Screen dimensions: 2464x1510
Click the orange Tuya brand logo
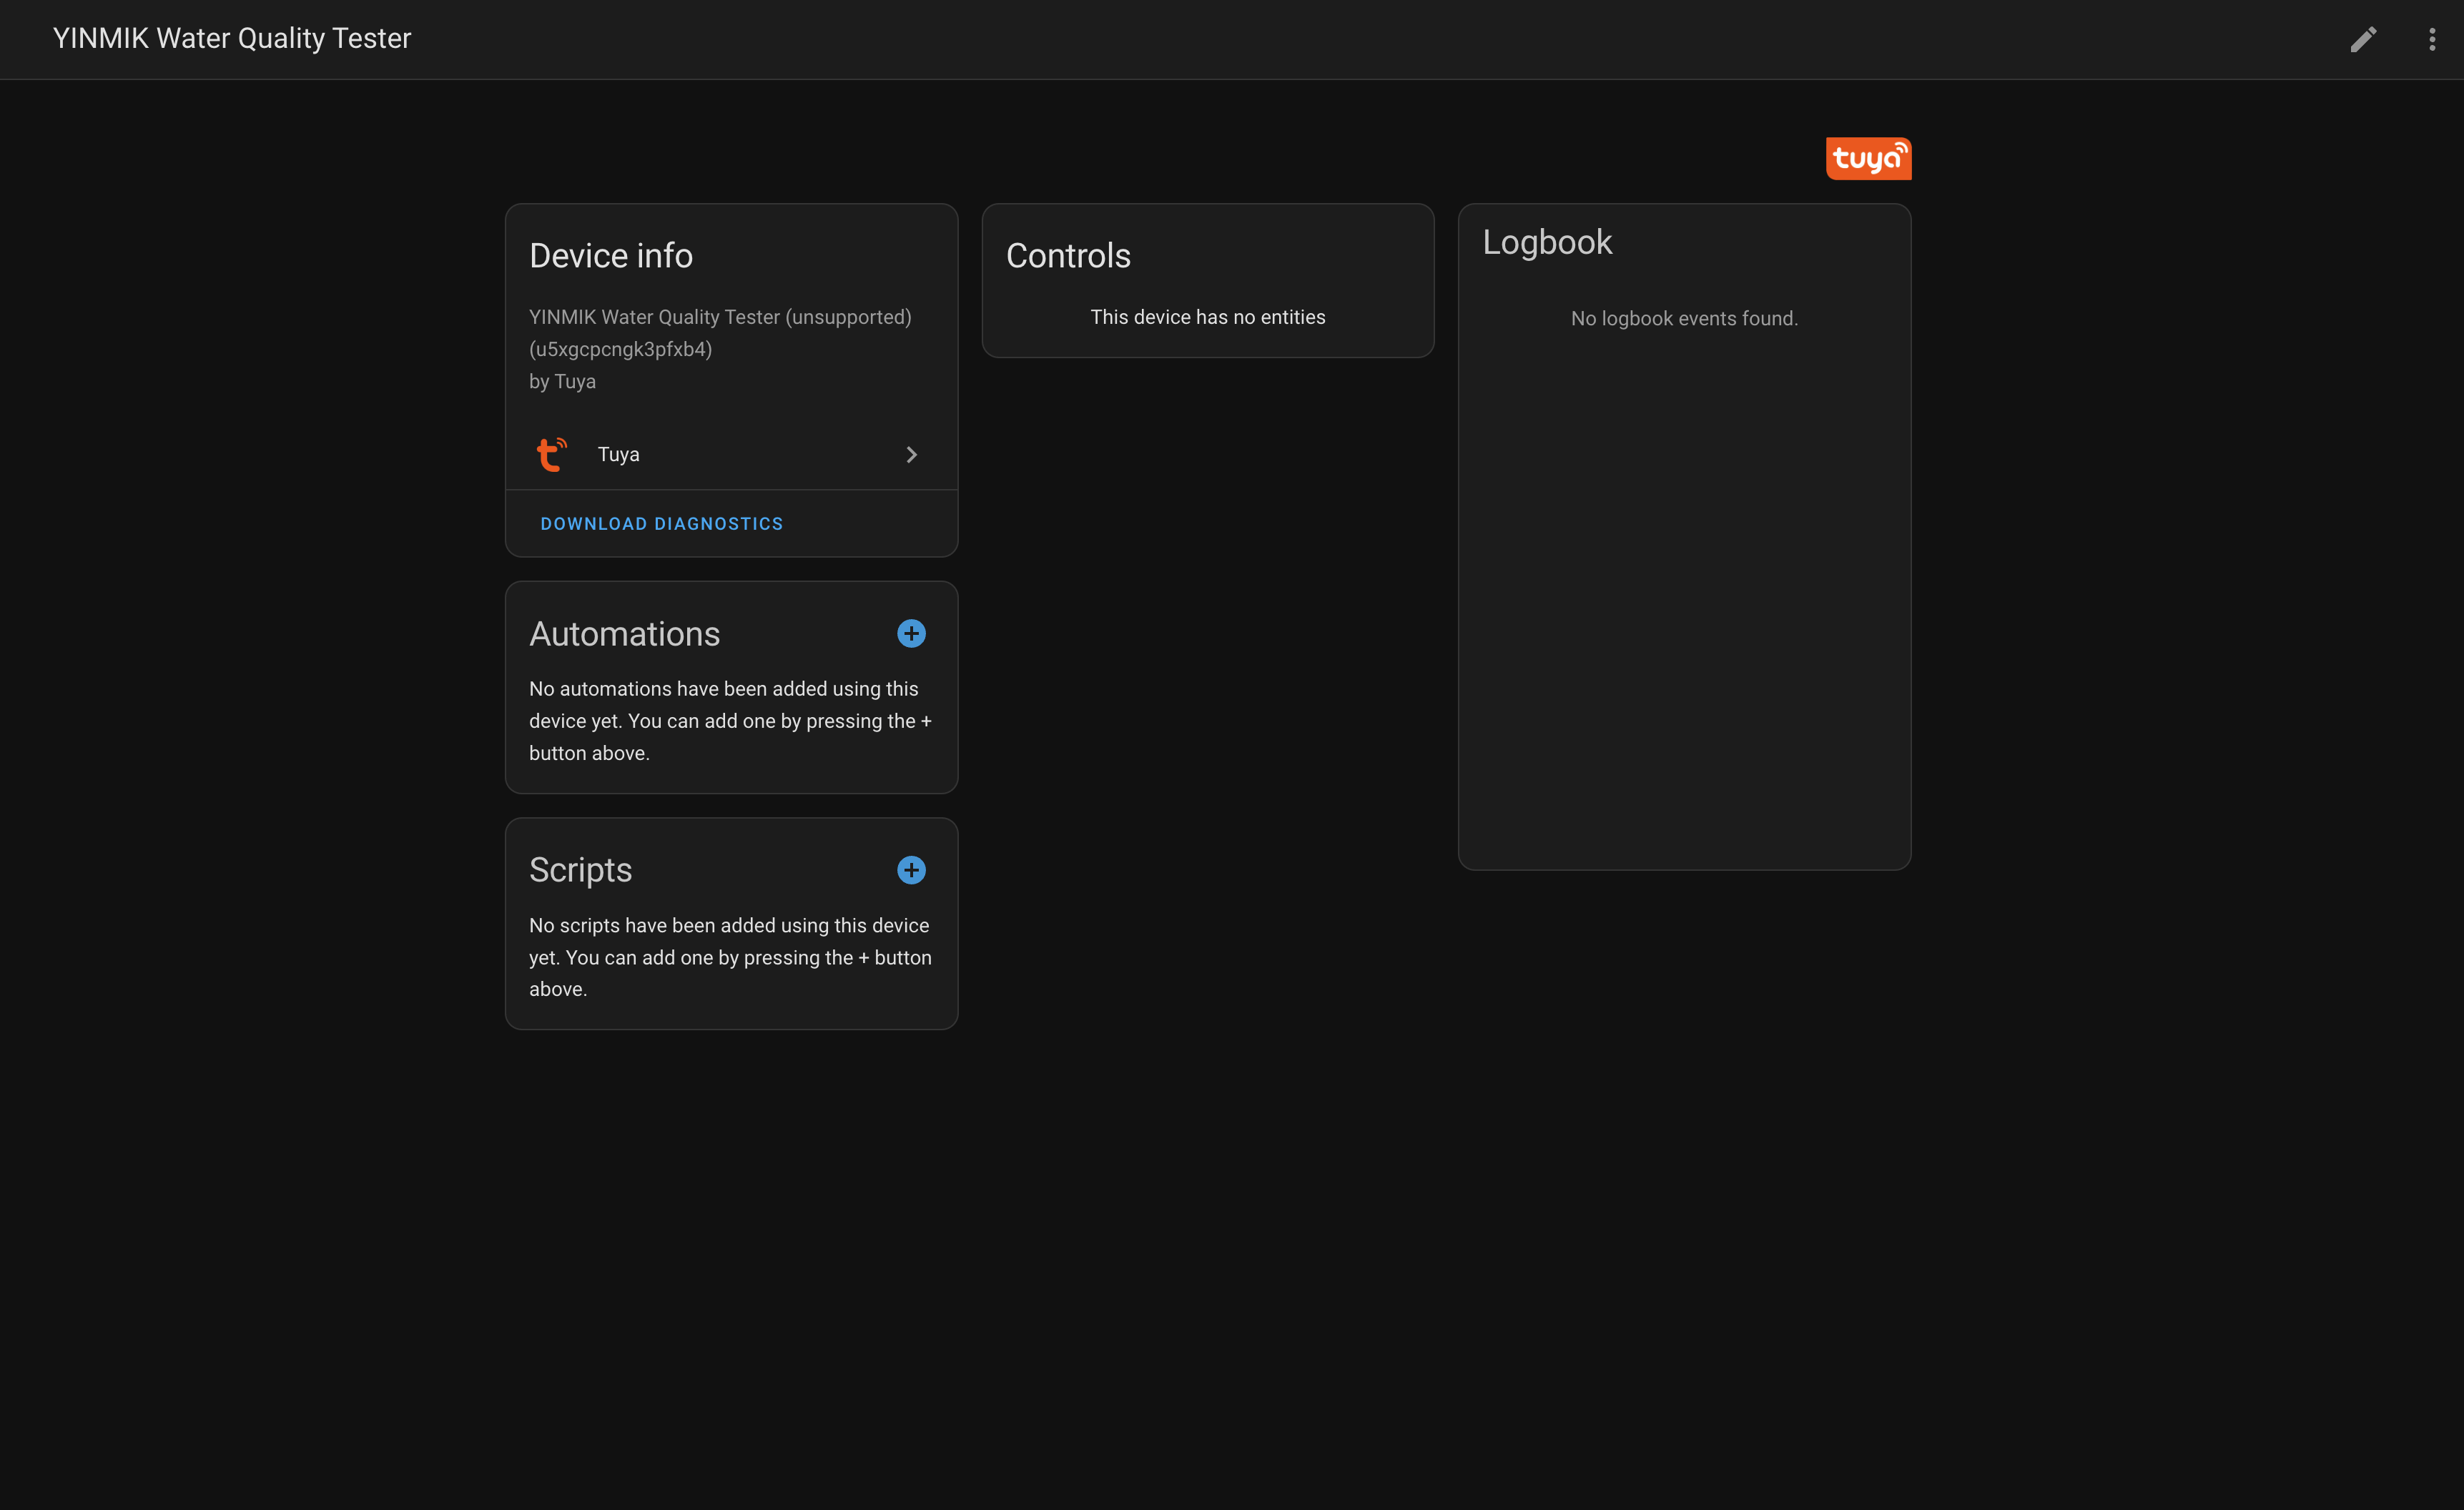1868,158
